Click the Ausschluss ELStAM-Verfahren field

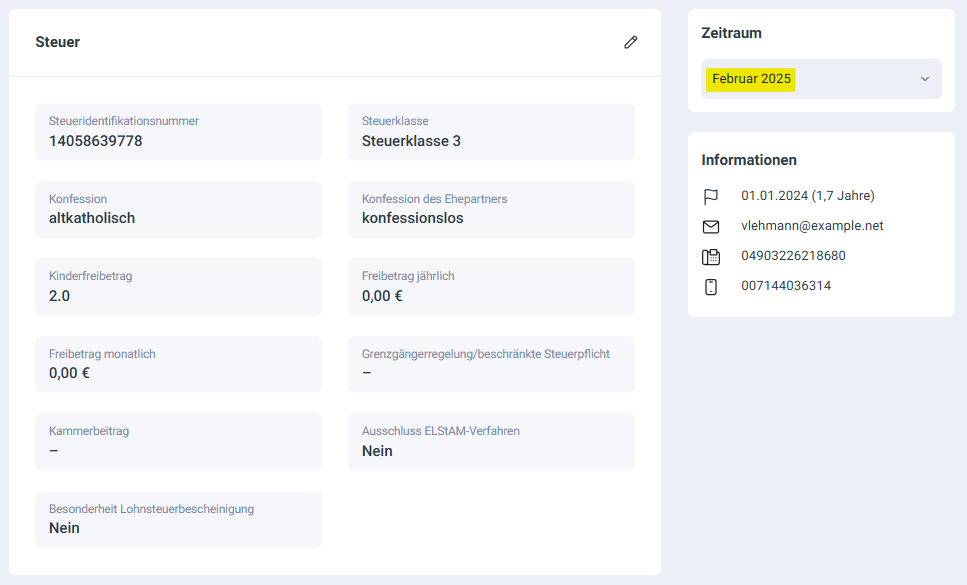(x=491, y=442)
